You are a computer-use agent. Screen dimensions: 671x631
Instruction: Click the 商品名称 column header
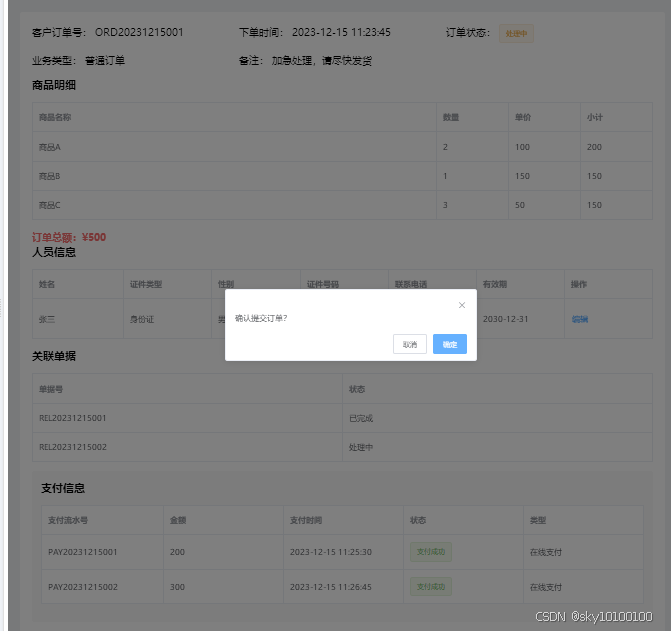tap(55, 117)
